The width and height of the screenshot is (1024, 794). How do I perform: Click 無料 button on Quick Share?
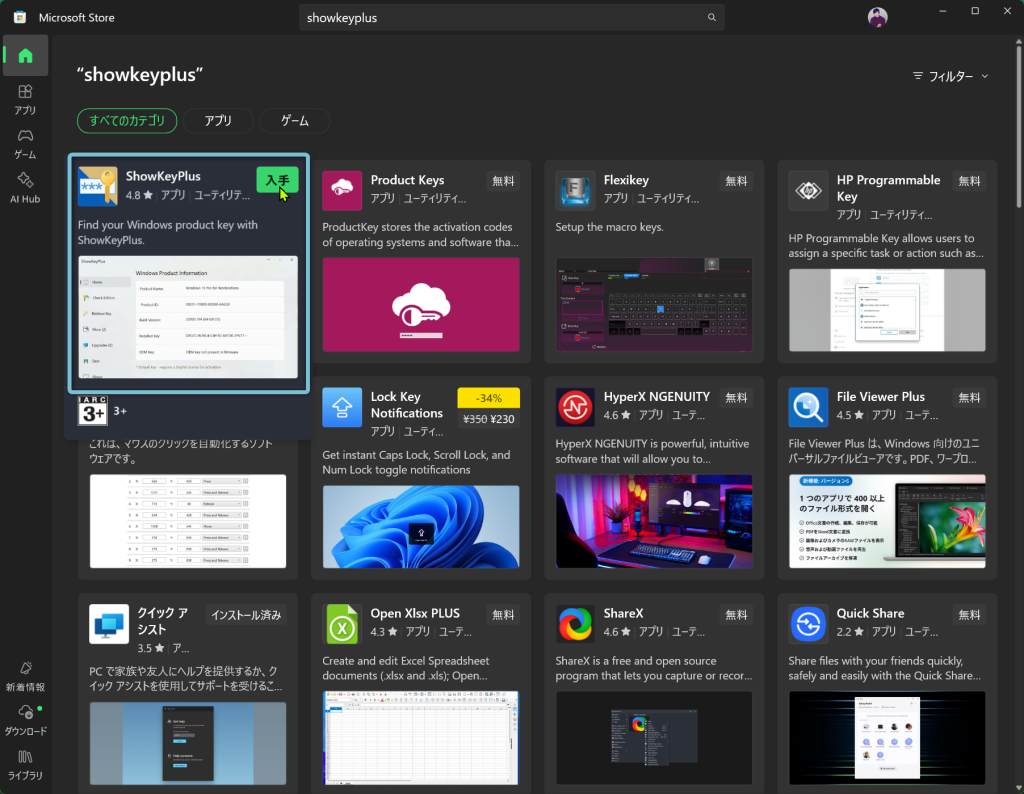click(969, 614)
